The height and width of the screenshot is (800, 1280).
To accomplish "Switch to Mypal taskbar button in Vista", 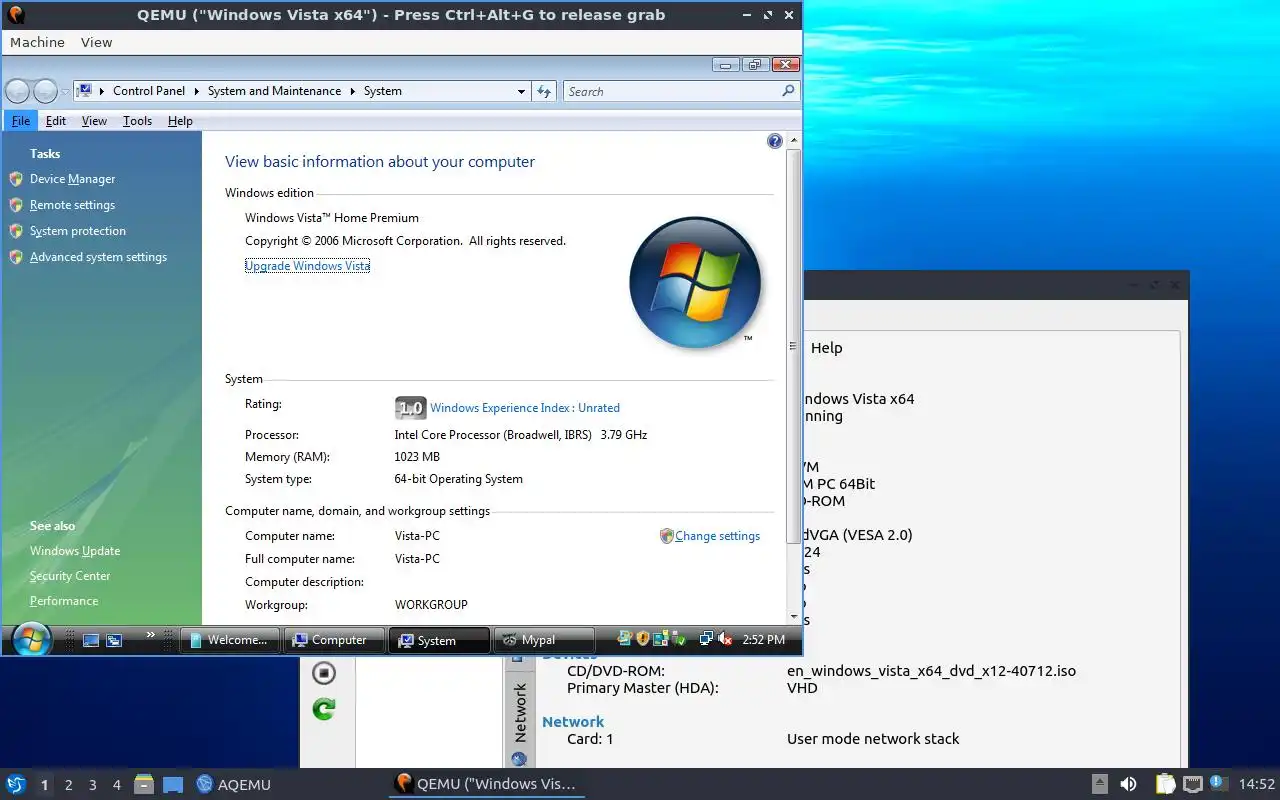I will [544, 640].
